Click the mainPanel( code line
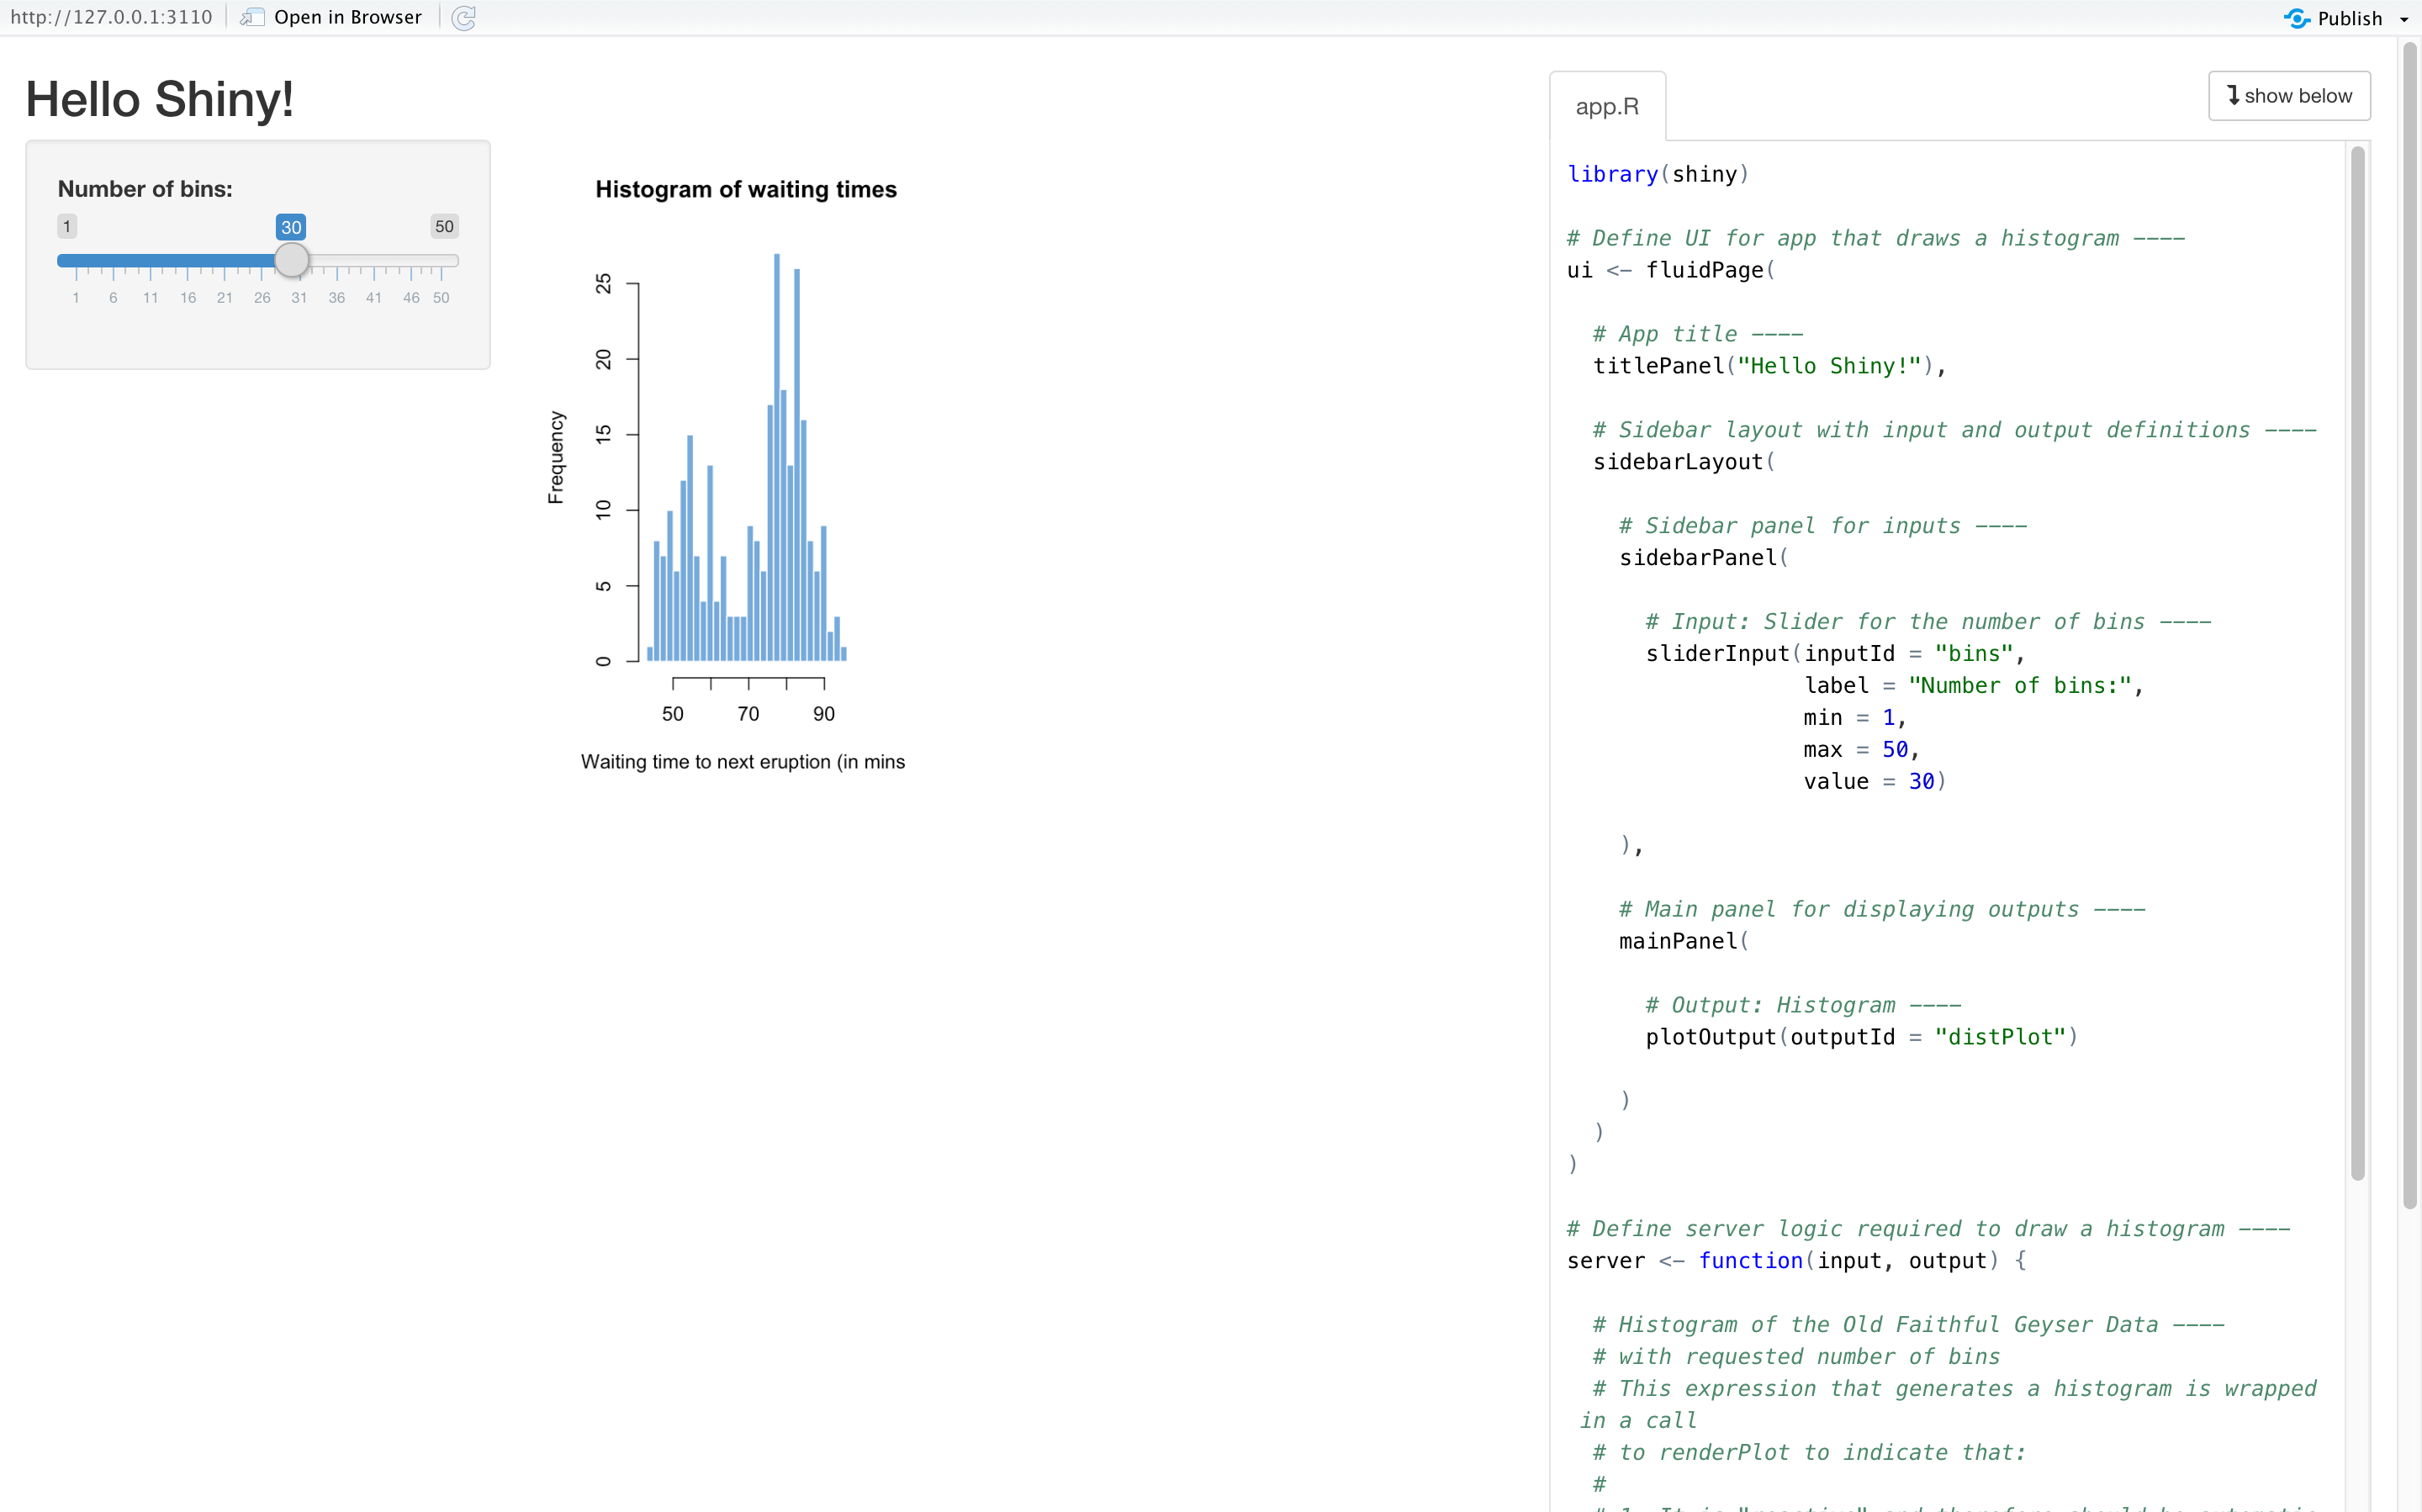This screenshot has height=1512, width=2422. 1684,941
